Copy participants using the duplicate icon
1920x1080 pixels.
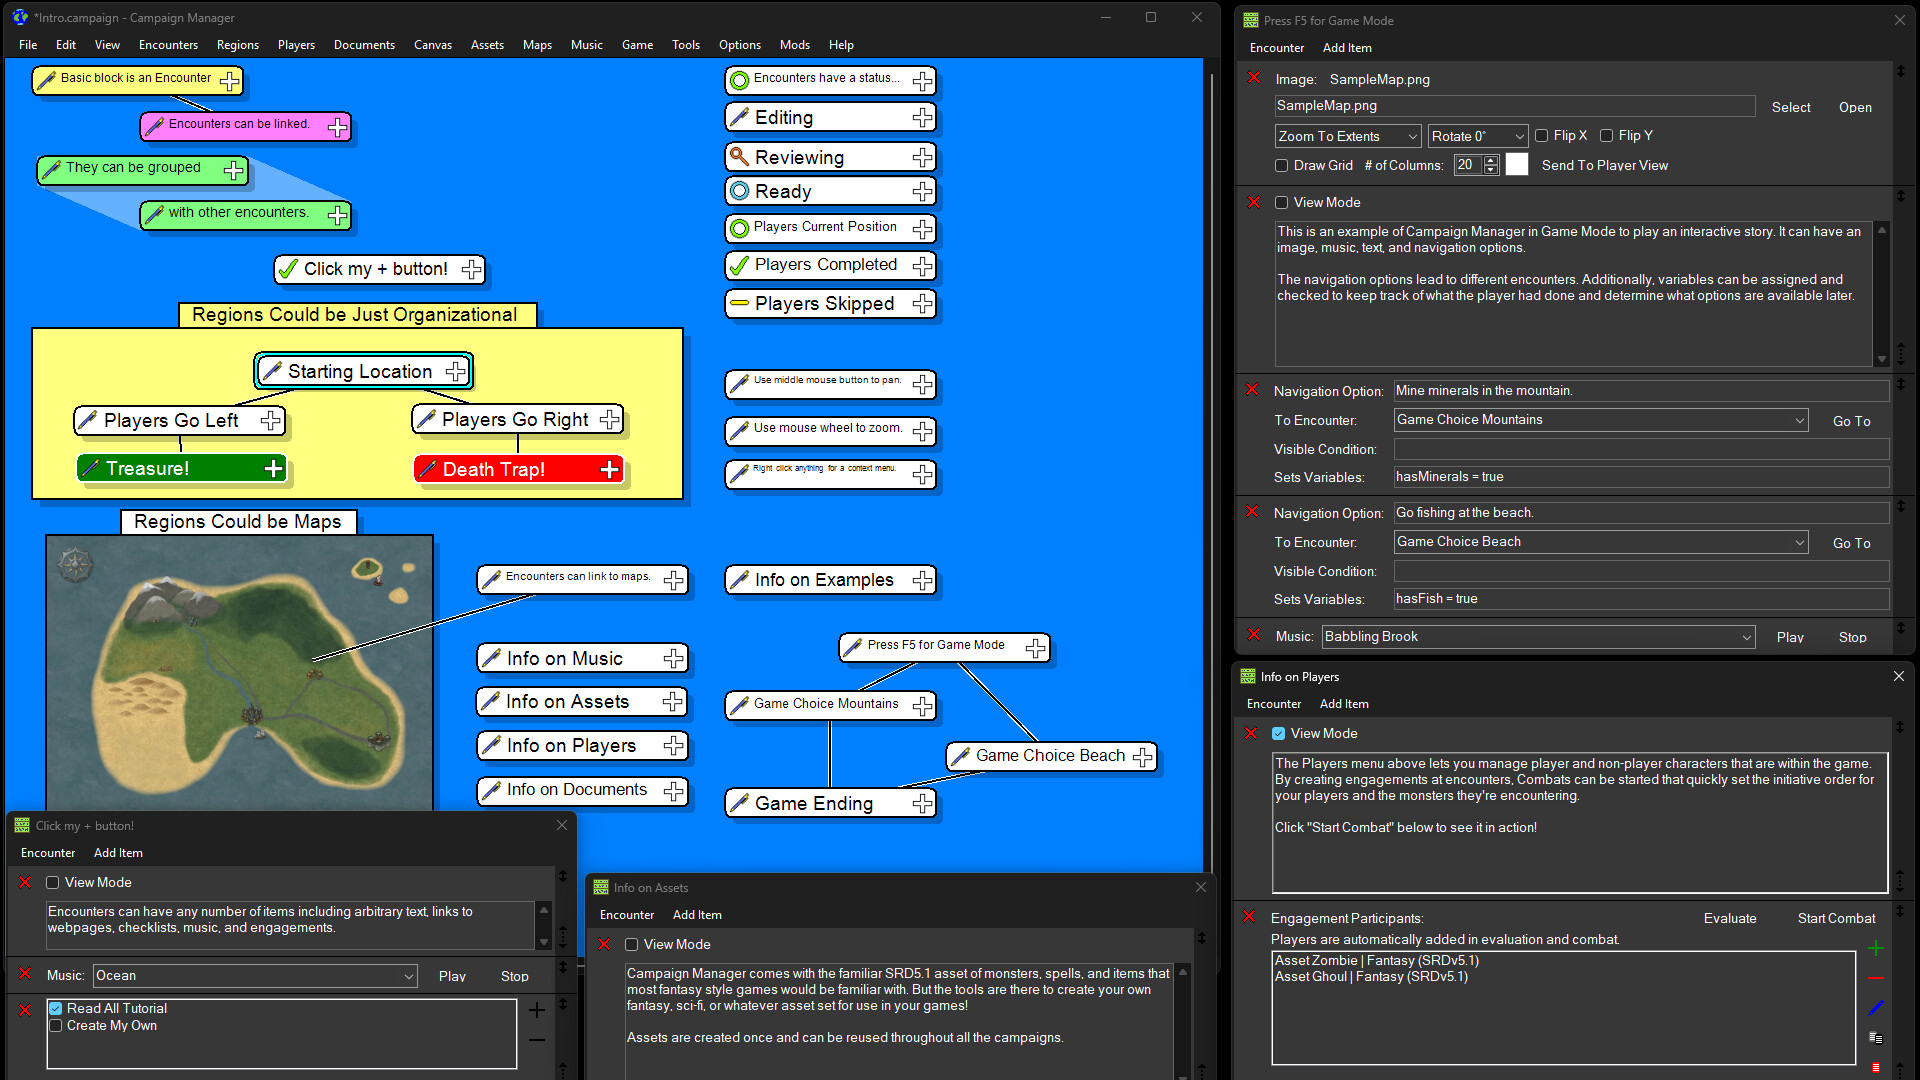(x=1877, y=1037)
